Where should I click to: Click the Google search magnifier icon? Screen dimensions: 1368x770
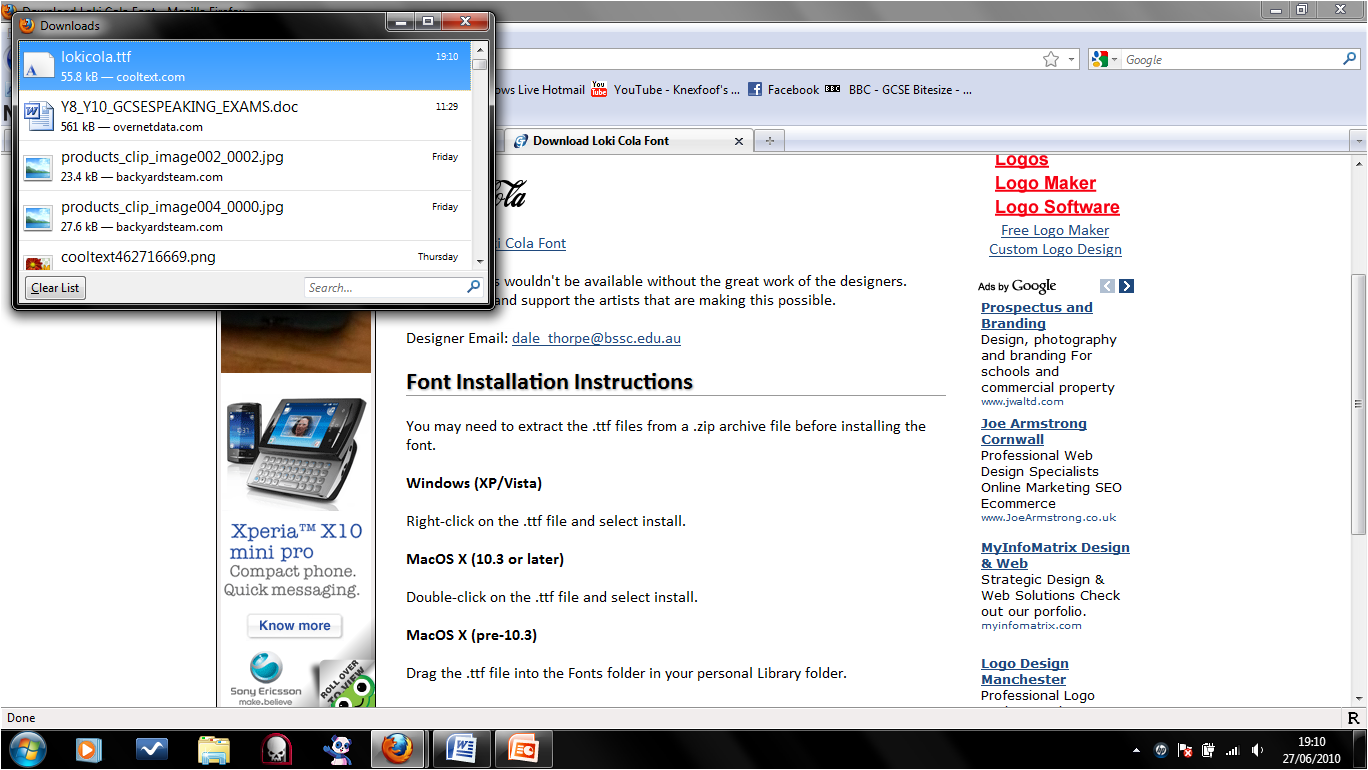[x=1349, y=59]
